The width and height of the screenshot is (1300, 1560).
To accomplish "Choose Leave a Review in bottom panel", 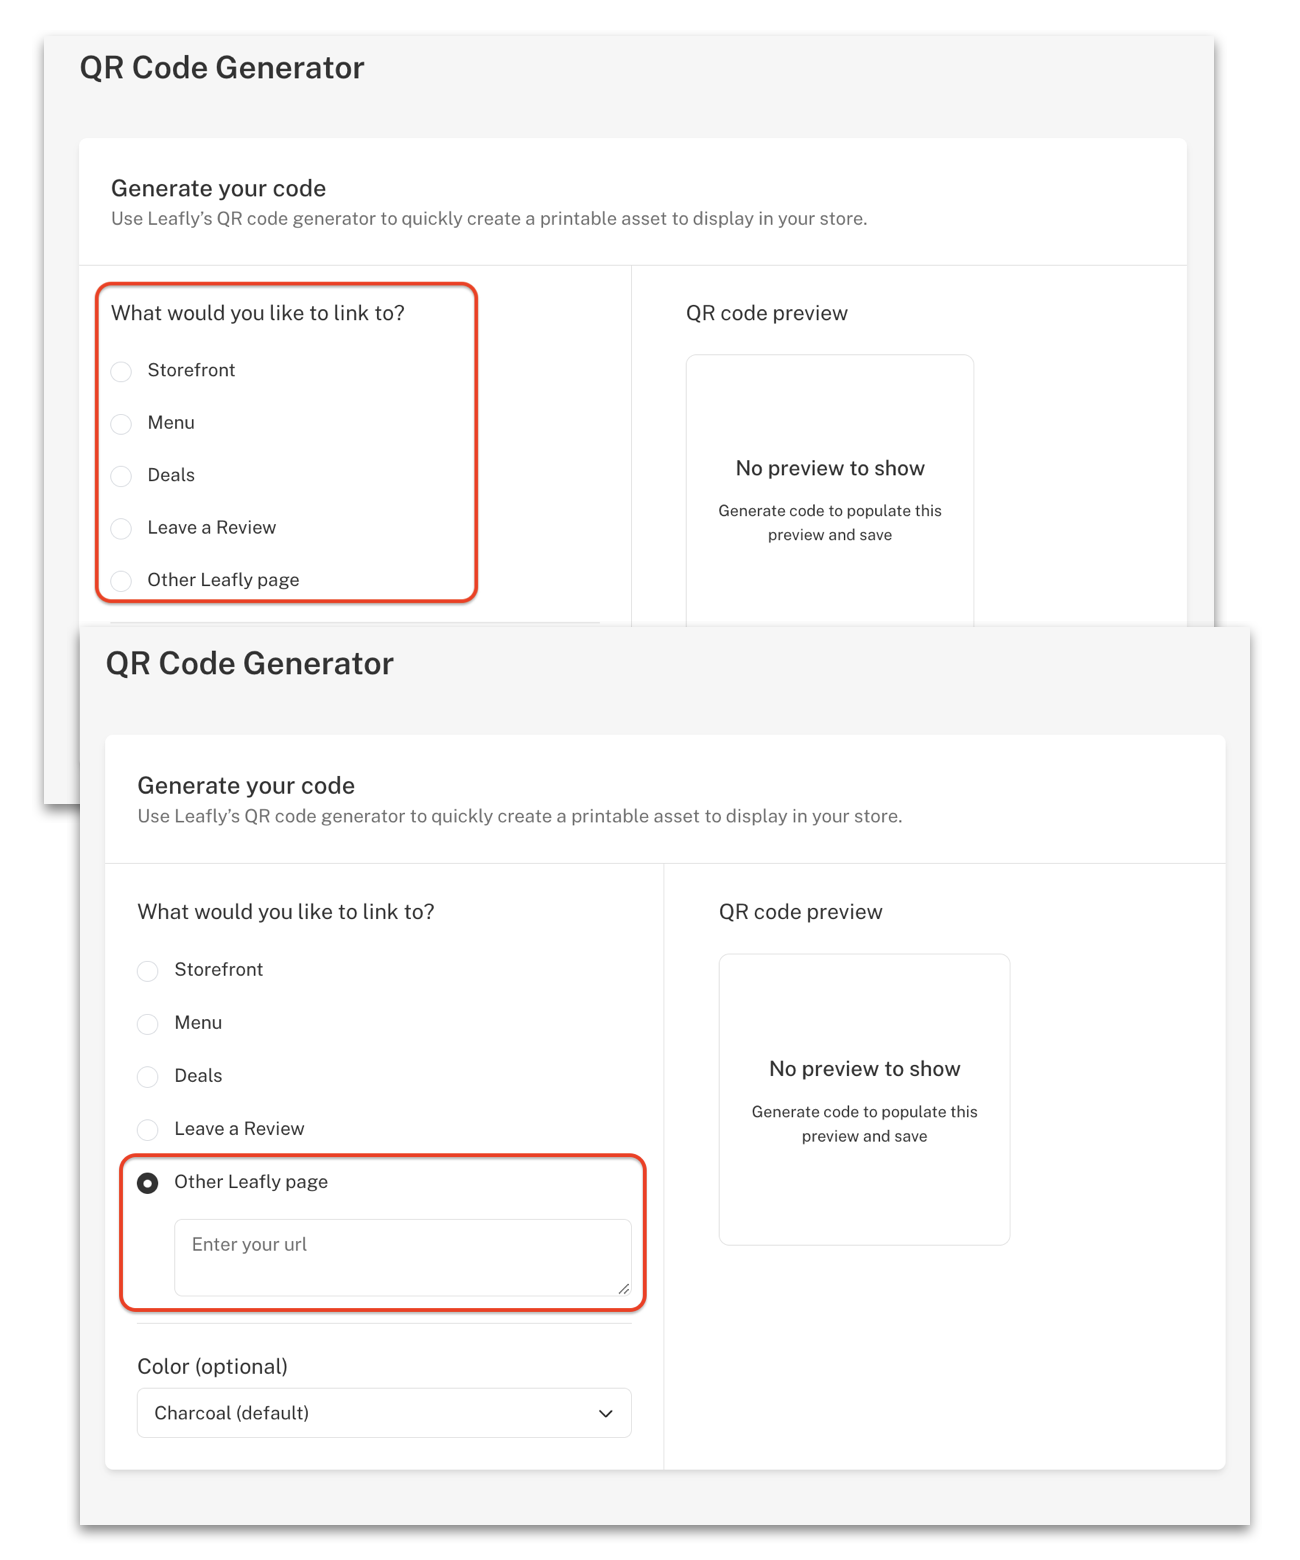I will [148, 1130].
